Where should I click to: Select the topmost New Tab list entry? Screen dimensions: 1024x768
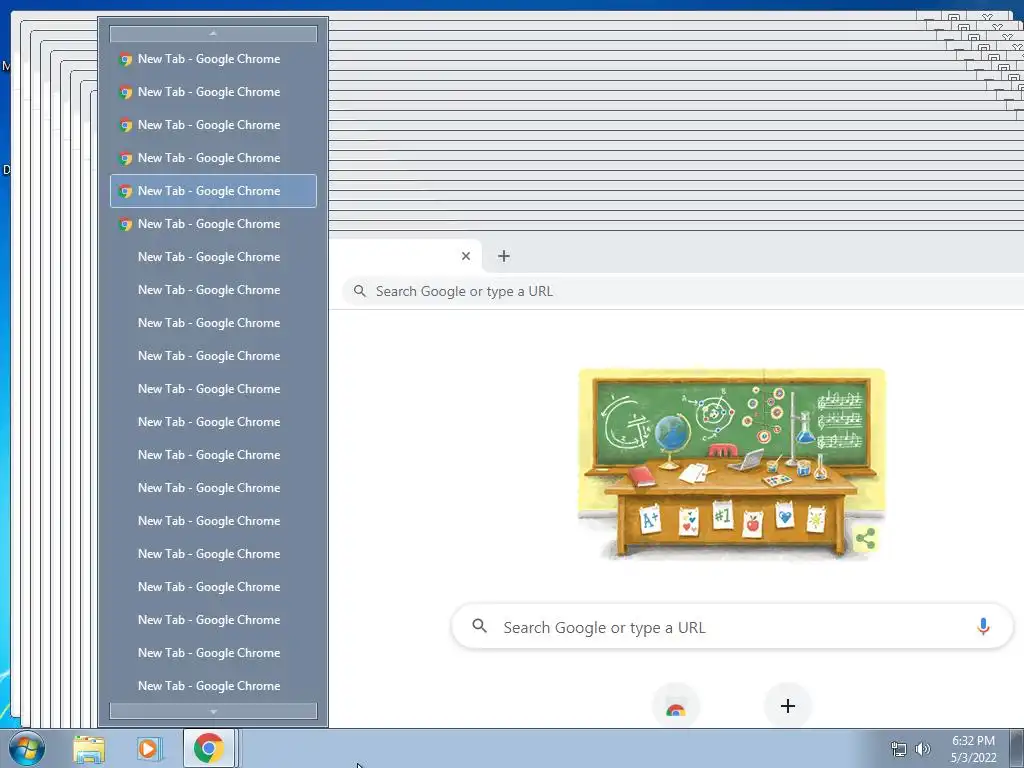(x=214, y=59)
